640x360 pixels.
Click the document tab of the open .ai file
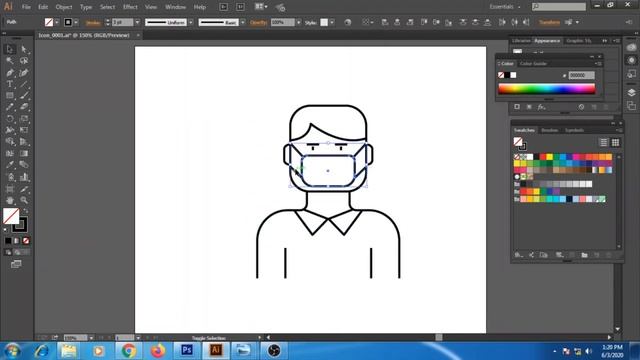click(84, 36)
